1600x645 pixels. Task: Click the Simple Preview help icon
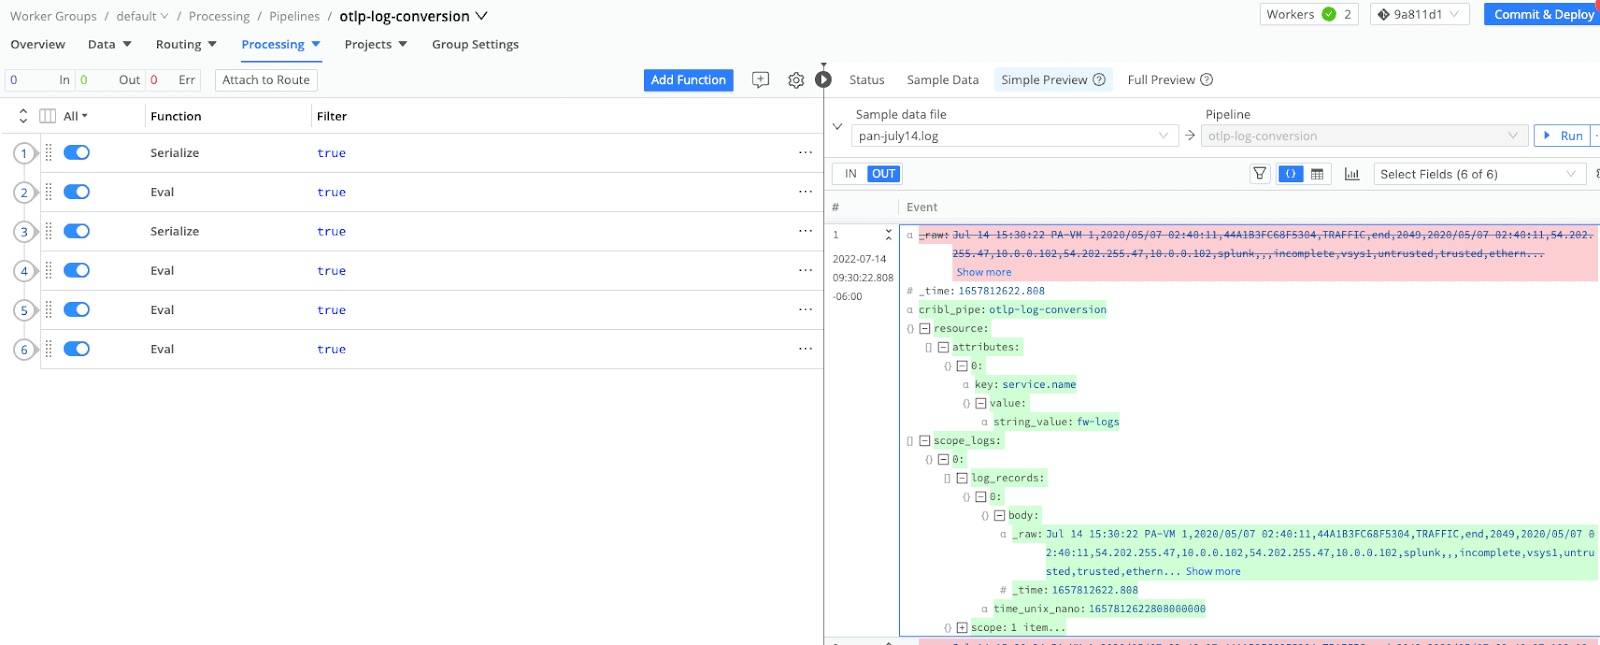[x=1099, y=80]
